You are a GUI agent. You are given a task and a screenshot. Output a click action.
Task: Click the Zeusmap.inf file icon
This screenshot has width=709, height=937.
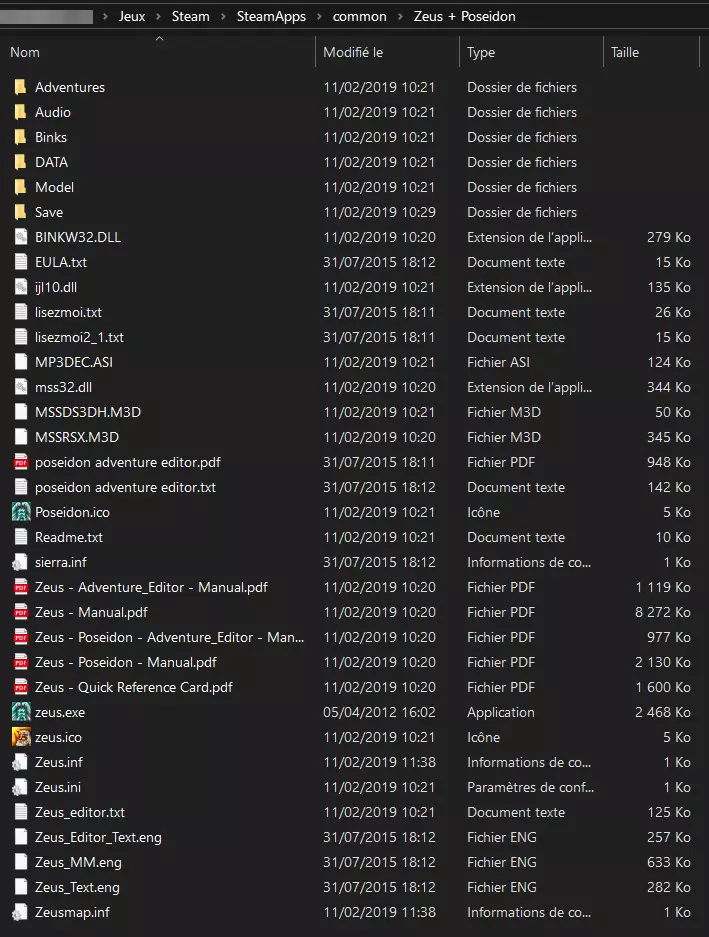(x=20, y=912)
